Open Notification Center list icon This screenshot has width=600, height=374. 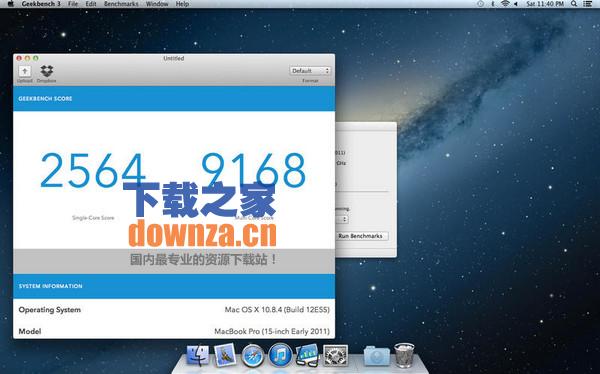(x=588, y=4)
